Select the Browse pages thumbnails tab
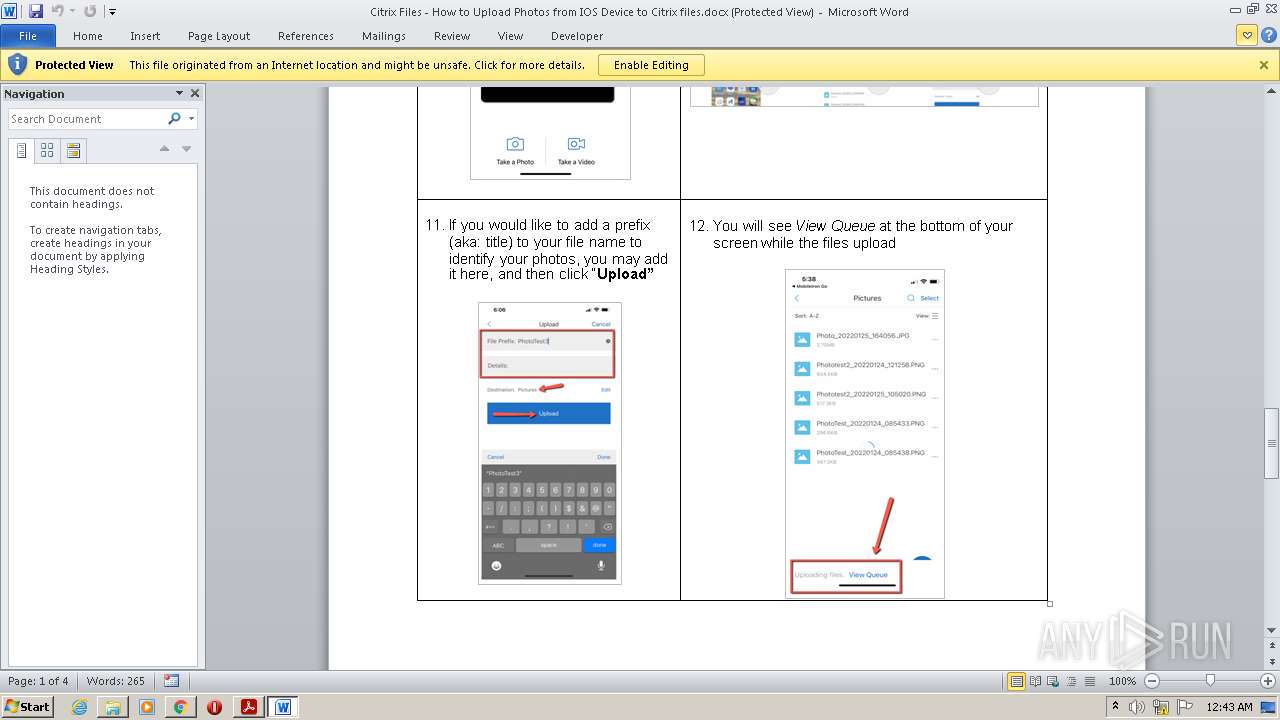This screenshot has height=720, width=1280. 47,151
